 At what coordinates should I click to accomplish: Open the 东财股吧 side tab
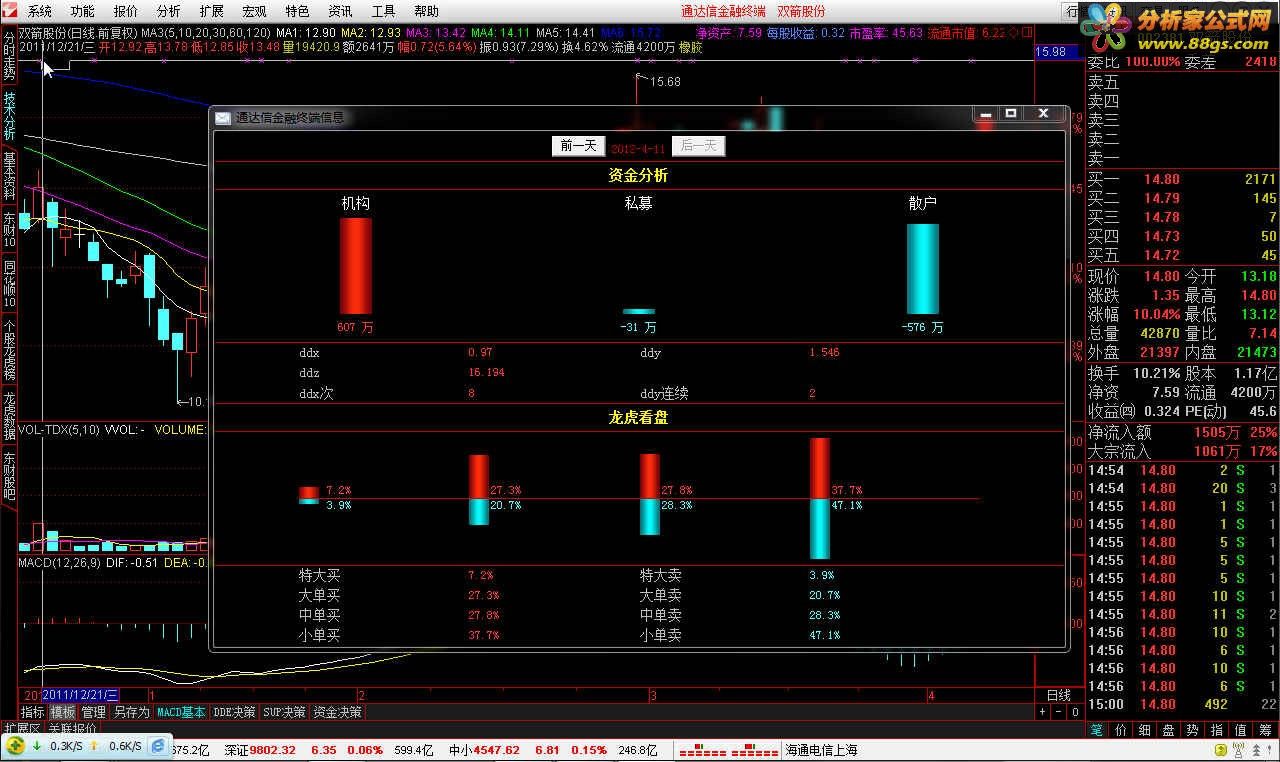coord(9,474)
